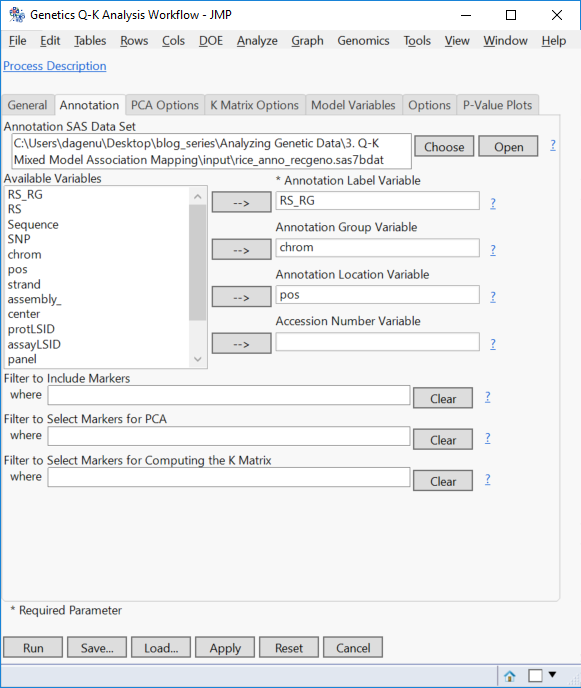The image size is (581, 688).
Task: Open the status bar dropdown arrow
Action: [552, 674]
